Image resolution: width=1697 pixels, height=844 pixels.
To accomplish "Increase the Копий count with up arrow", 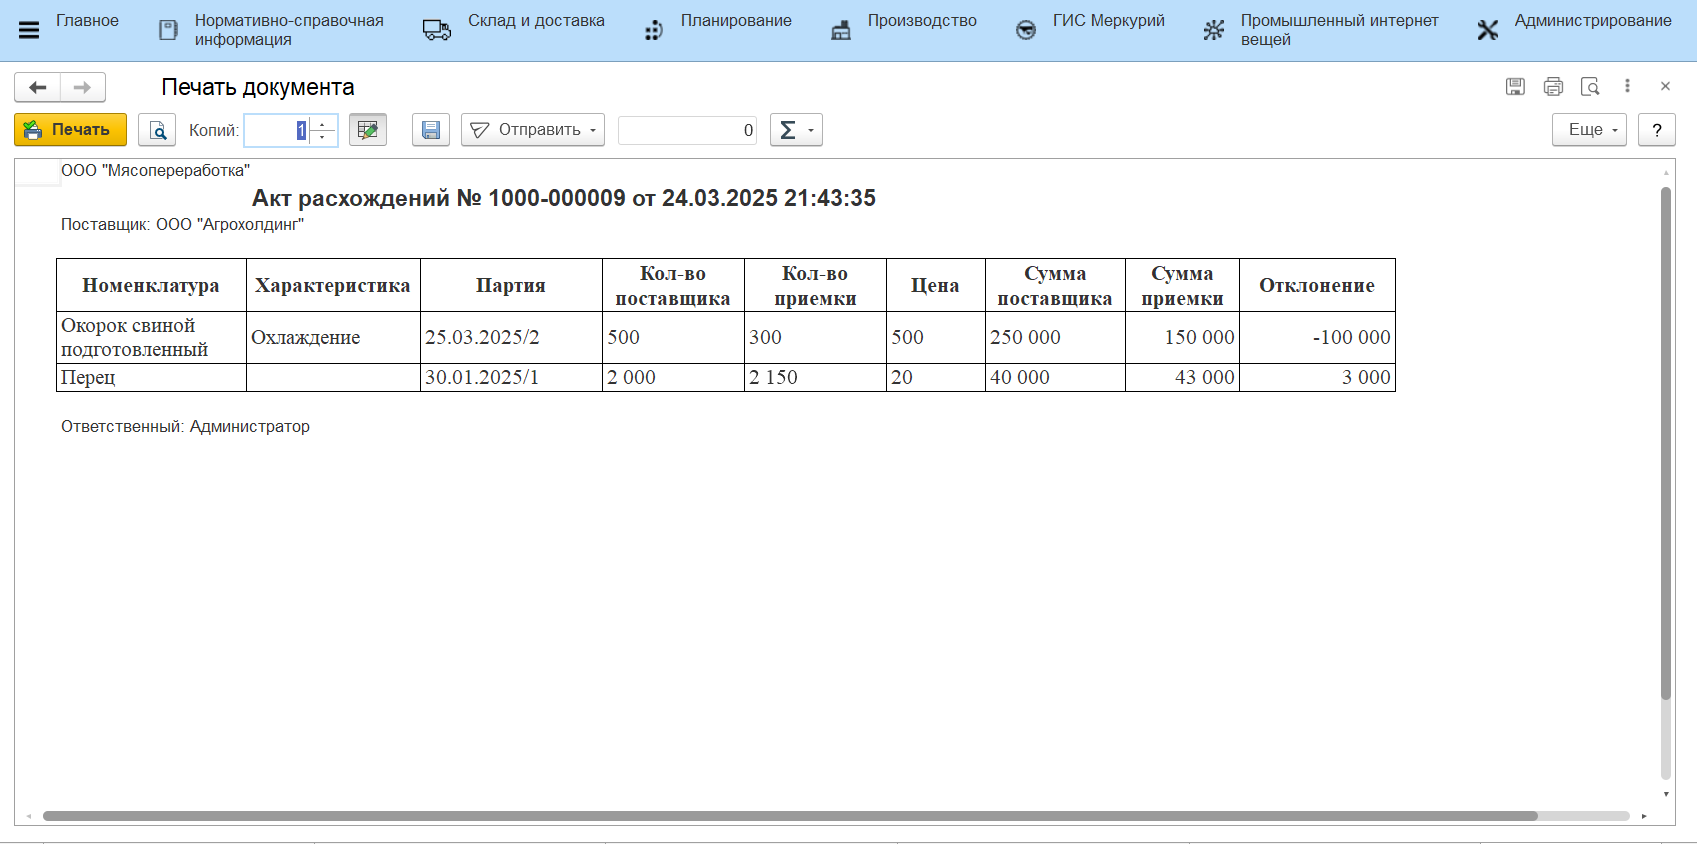I will [x=322, y=124].
